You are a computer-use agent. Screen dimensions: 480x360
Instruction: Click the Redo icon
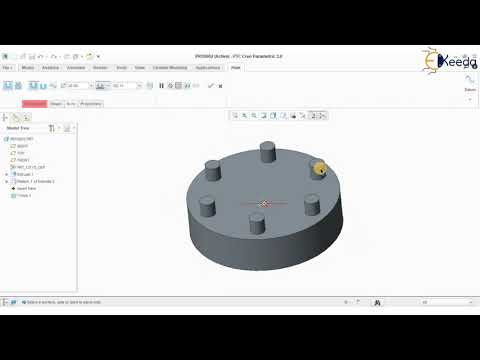click(x=54, y=57)
